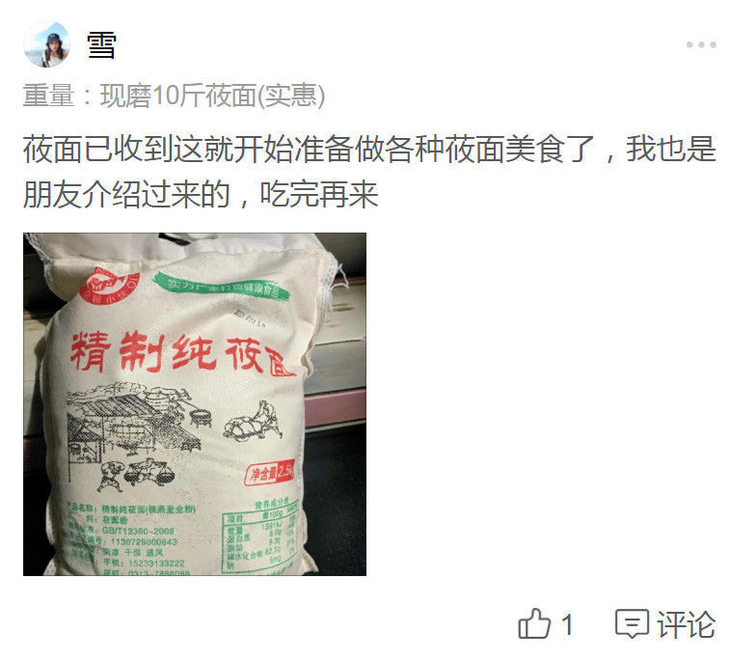The image size is (730, 661).
Task: Click the red 精制纯莜面 title on the photo
Action: [x=182, y=354]
